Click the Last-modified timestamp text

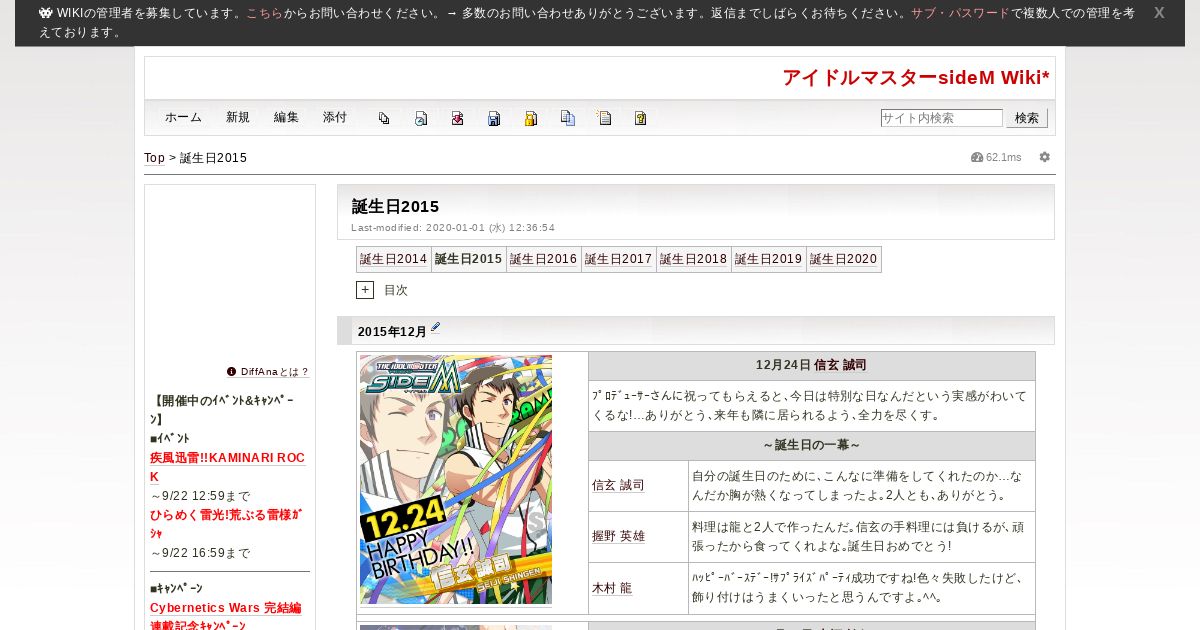pyautogui.click(x=453, y=228)
